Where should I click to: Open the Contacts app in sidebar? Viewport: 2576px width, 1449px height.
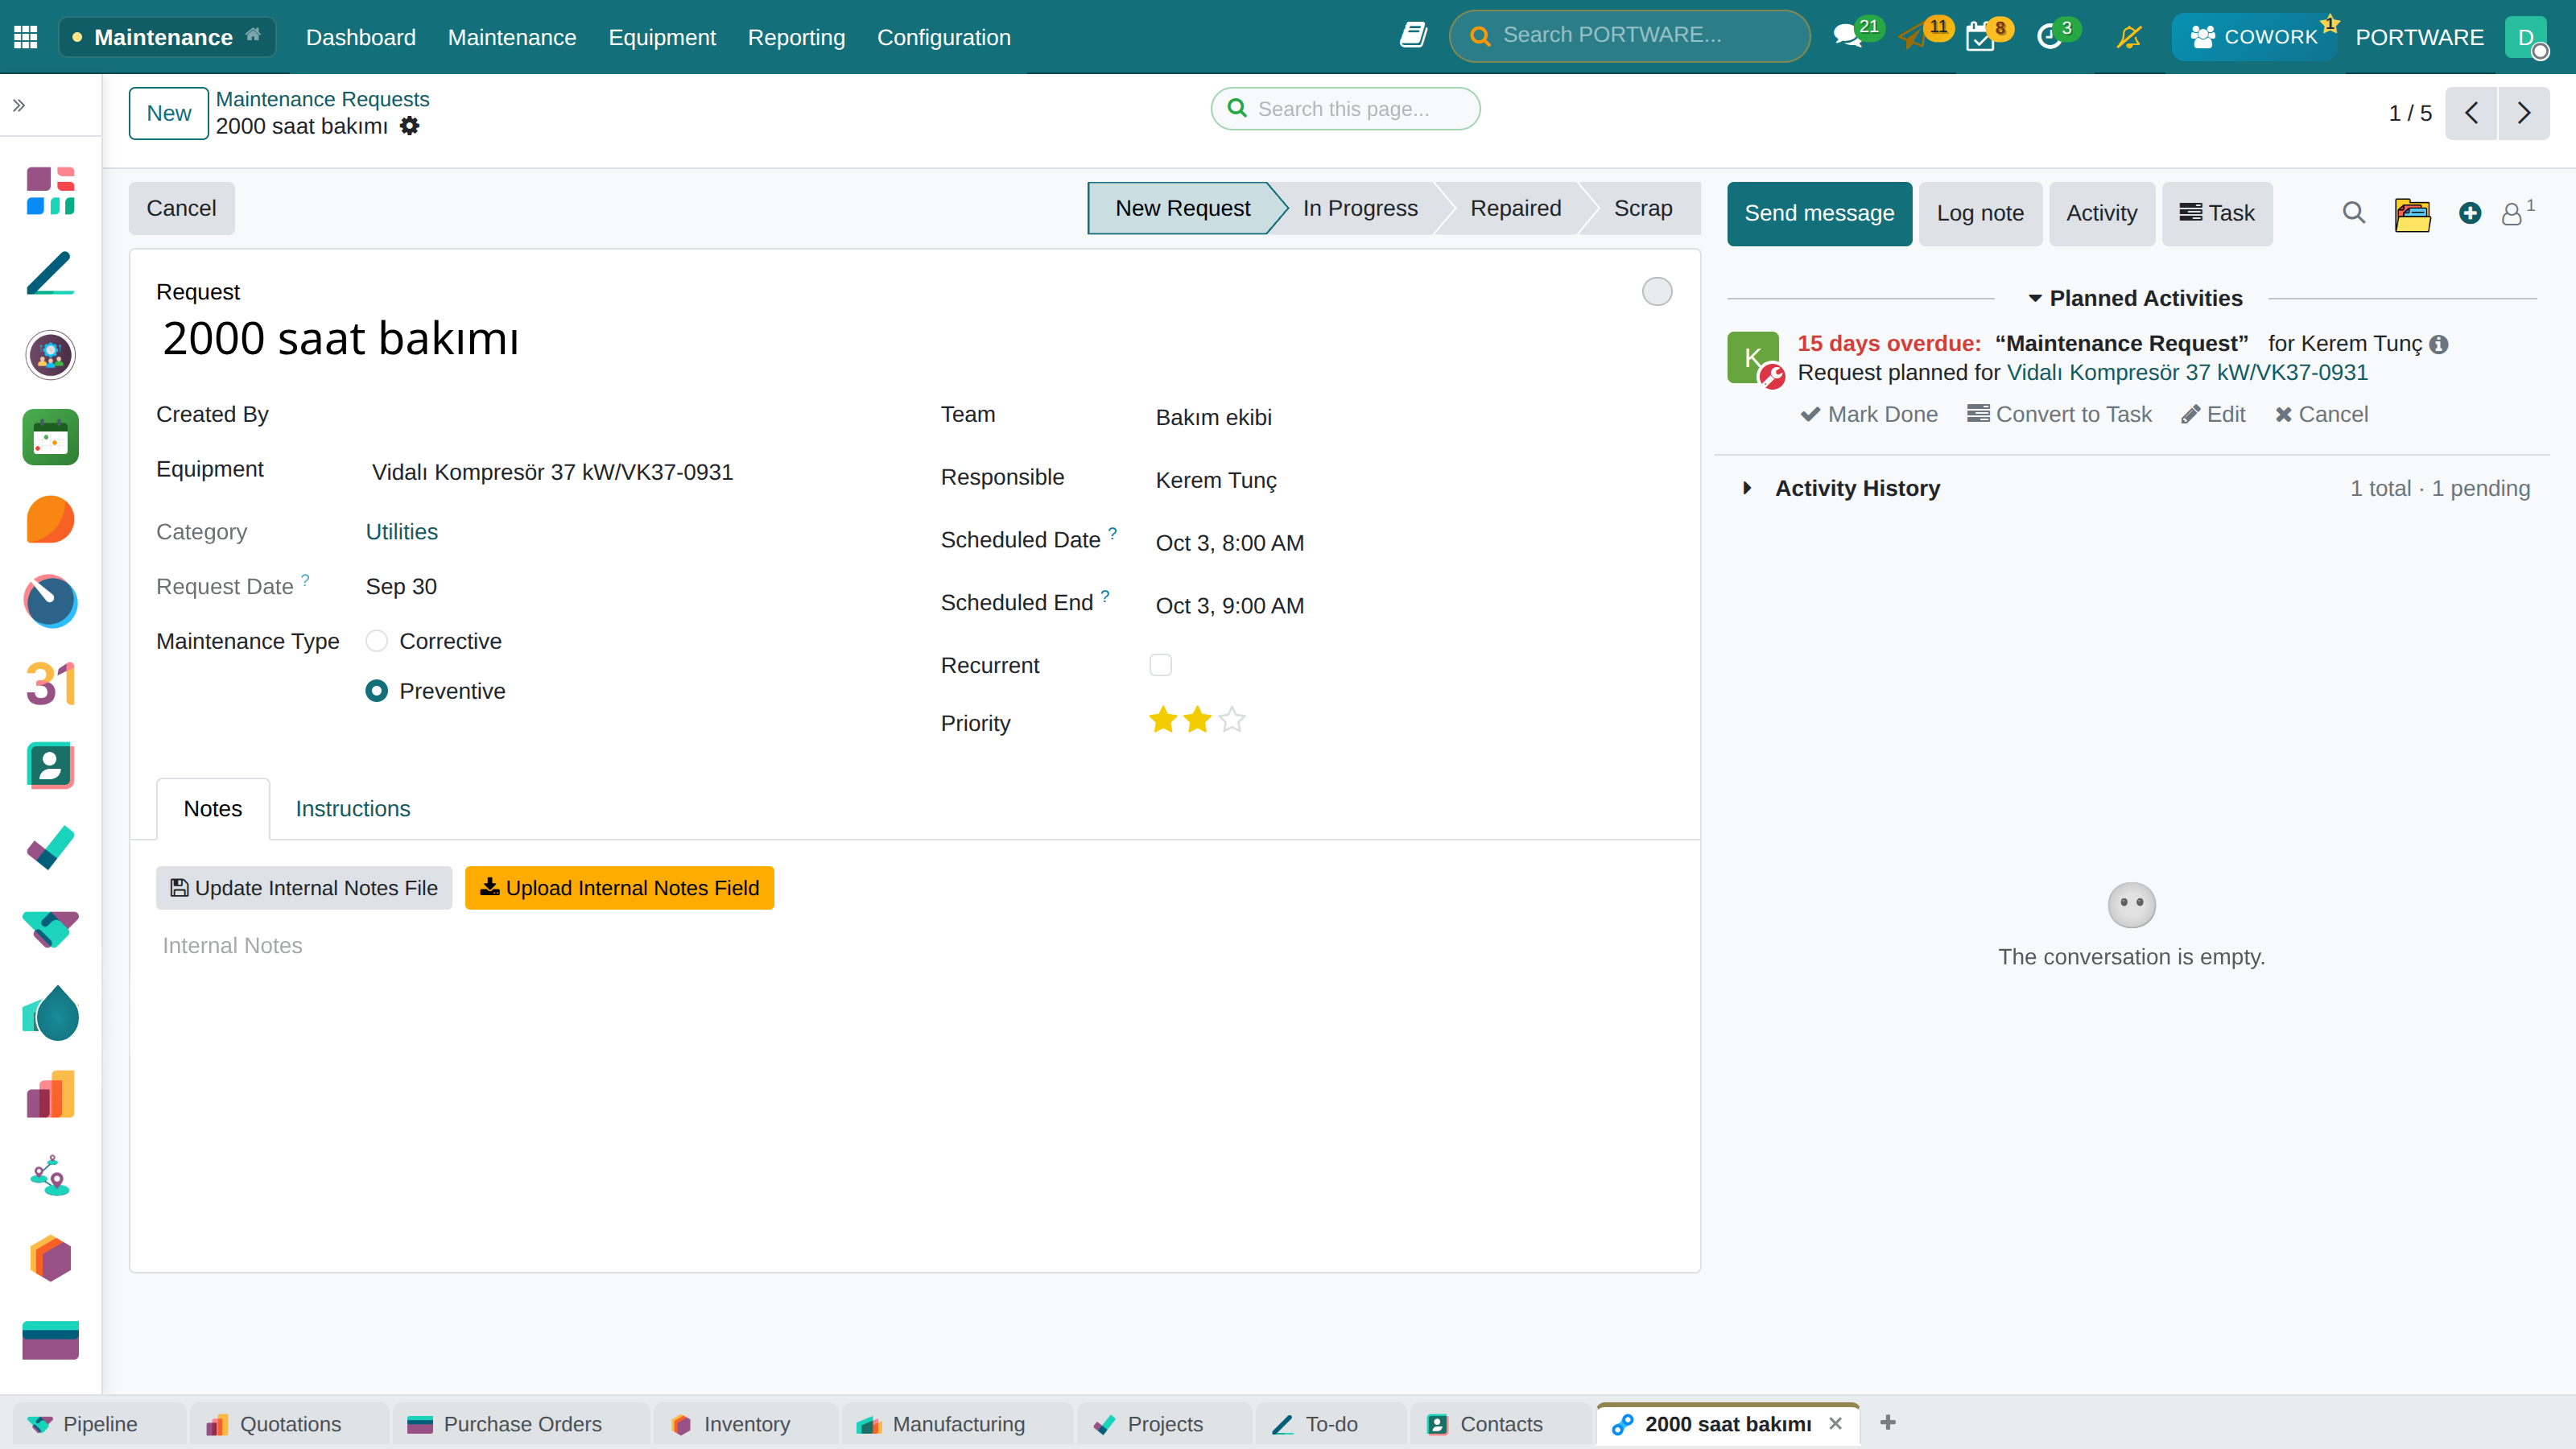coord(50,766)
